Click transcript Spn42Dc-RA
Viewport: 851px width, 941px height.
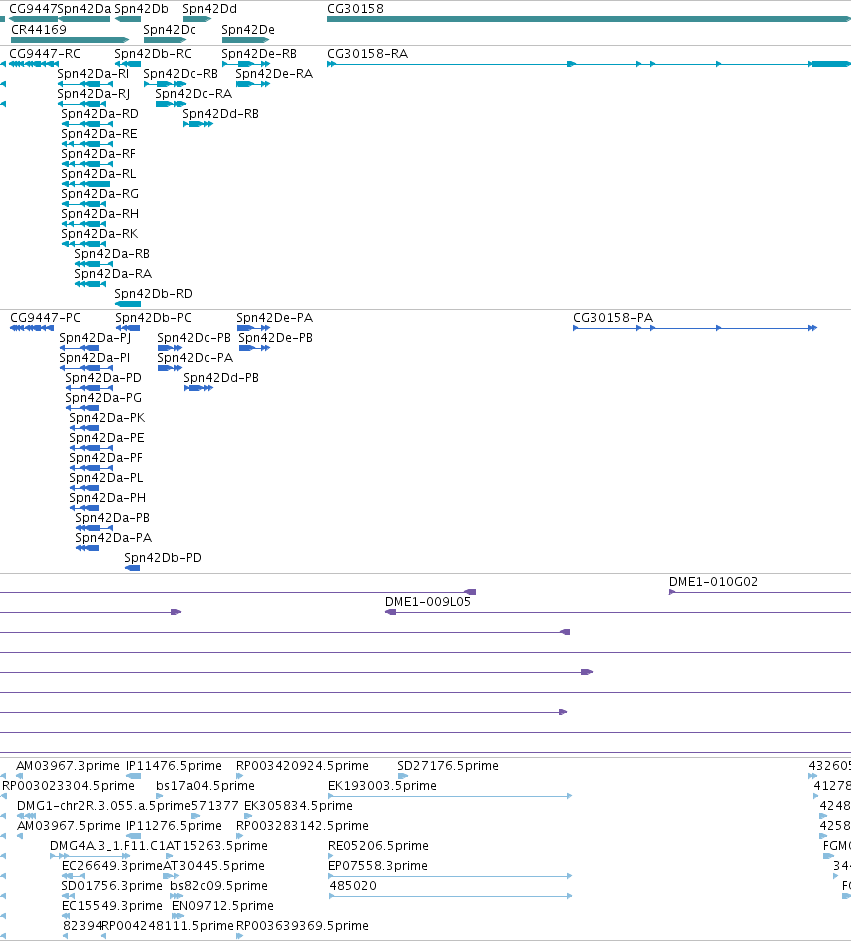(x=193, y=94)
